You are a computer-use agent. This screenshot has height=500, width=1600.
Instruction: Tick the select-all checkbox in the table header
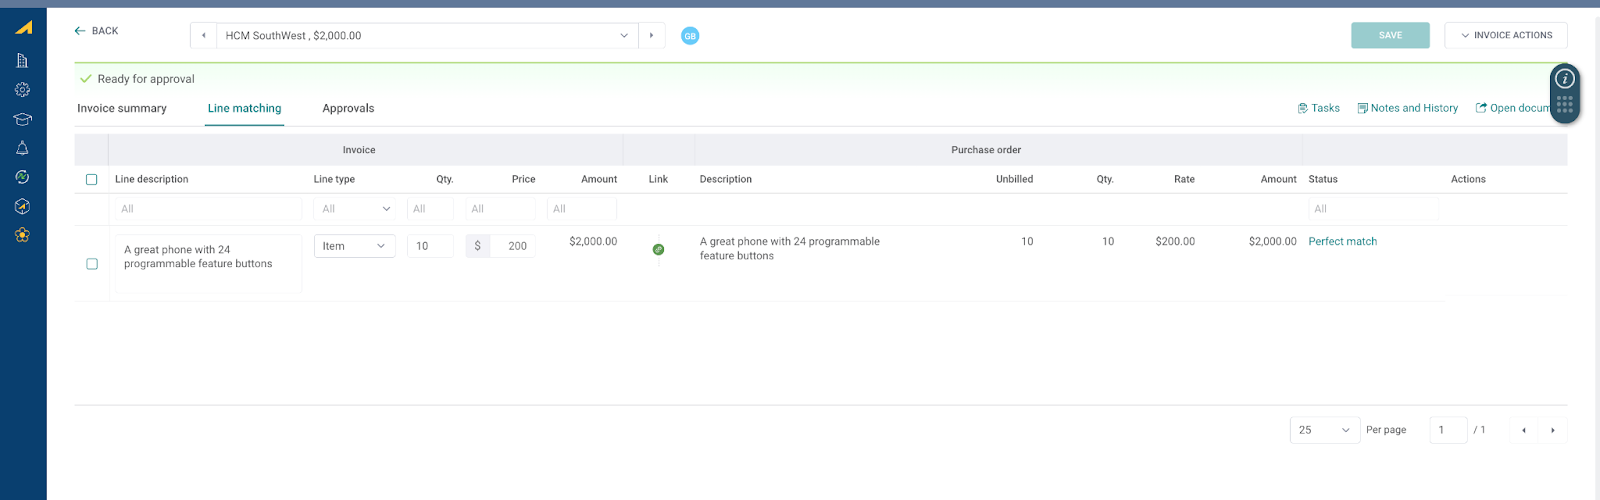coord(92,180)
